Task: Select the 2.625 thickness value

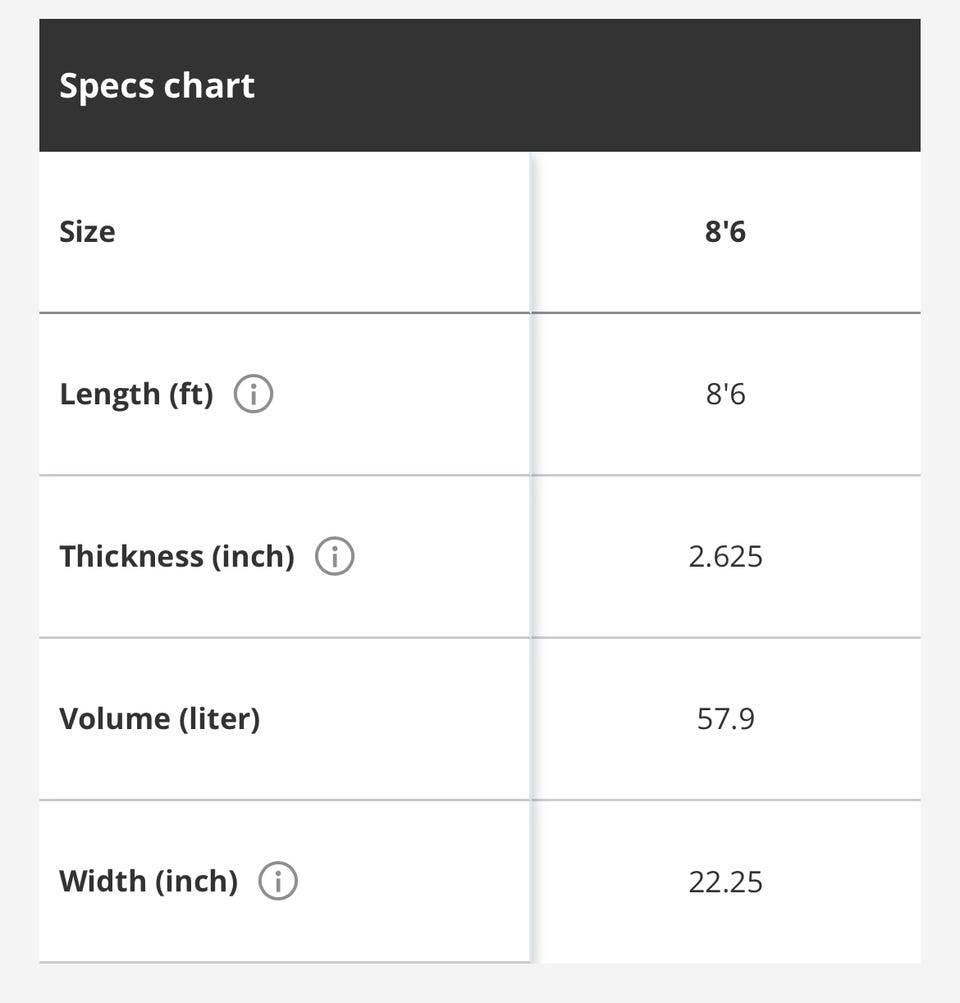Action: click(x=725, y=556)
